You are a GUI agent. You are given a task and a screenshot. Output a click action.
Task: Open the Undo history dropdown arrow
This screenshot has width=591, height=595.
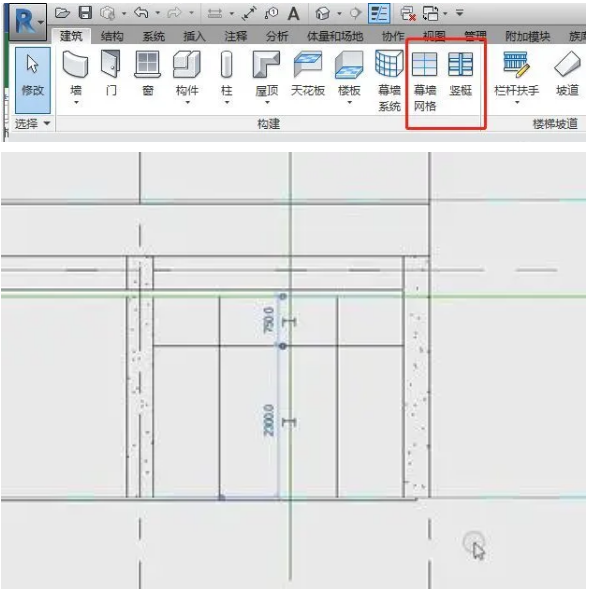(157, 14)
